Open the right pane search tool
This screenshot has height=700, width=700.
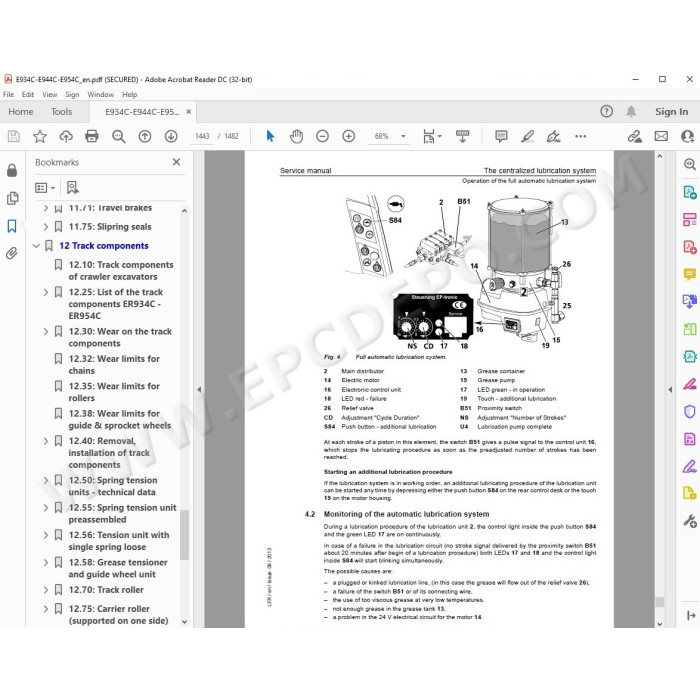(x=690, y=164)
